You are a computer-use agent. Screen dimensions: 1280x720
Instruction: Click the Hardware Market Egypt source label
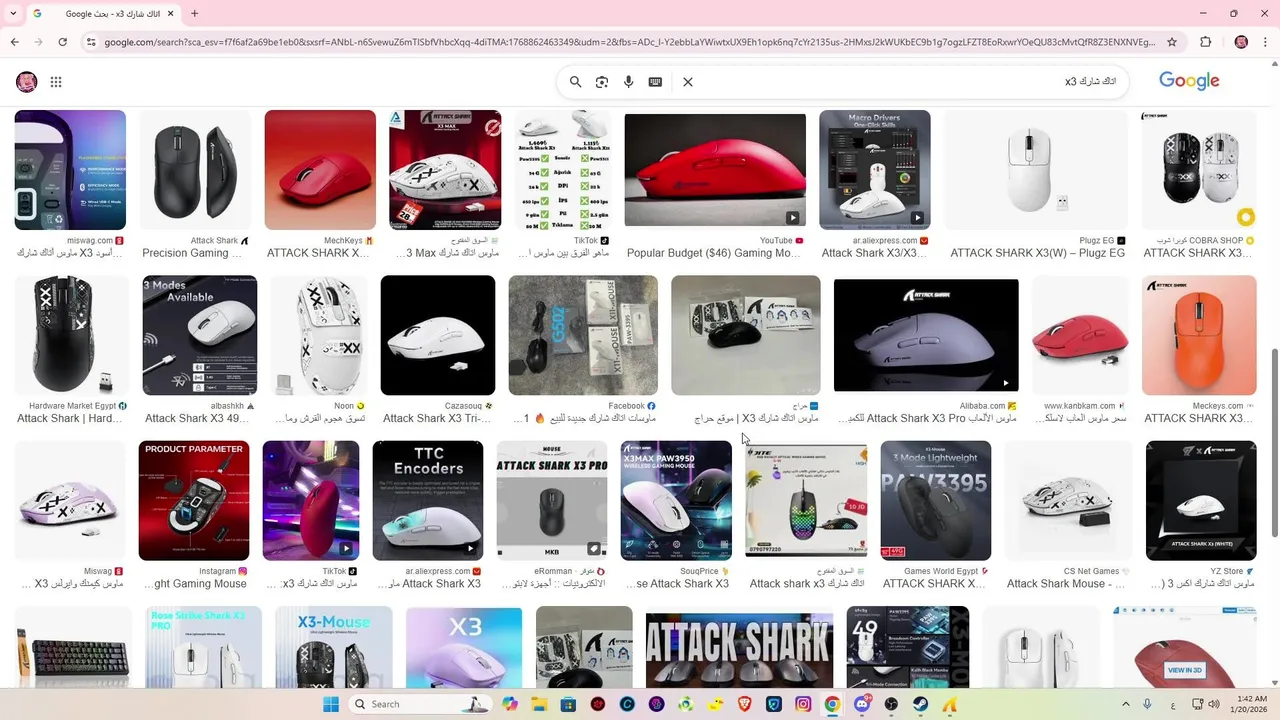click(x=72, y=406)
